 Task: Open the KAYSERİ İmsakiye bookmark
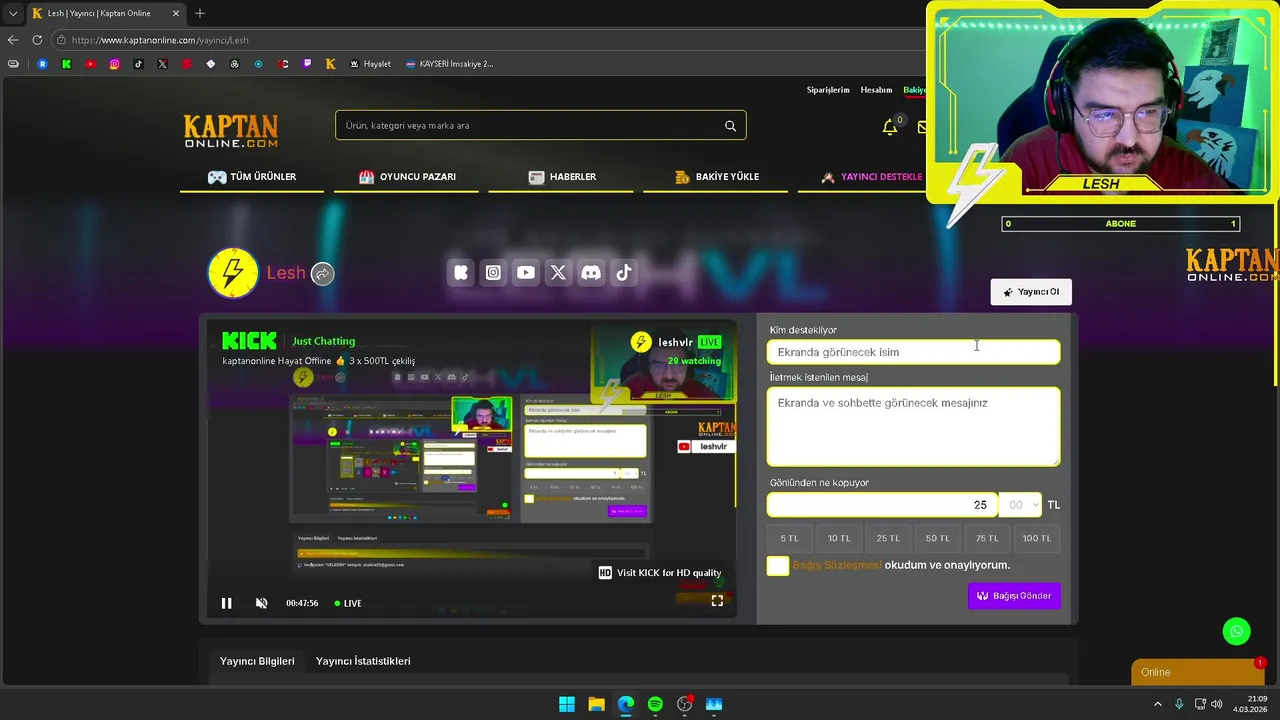(x=450, y=64)
